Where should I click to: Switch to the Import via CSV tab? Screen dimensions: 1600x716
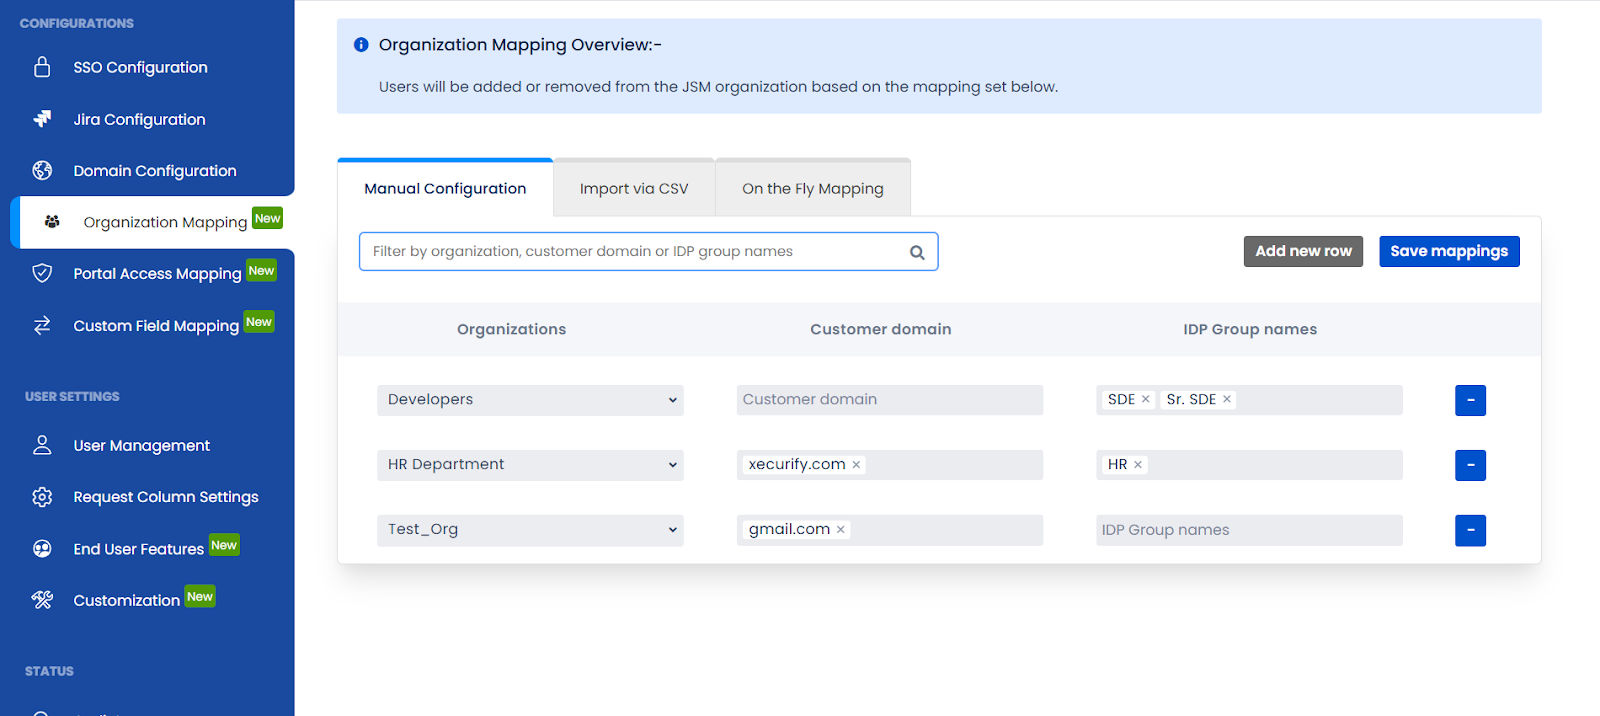coord(634,188)
